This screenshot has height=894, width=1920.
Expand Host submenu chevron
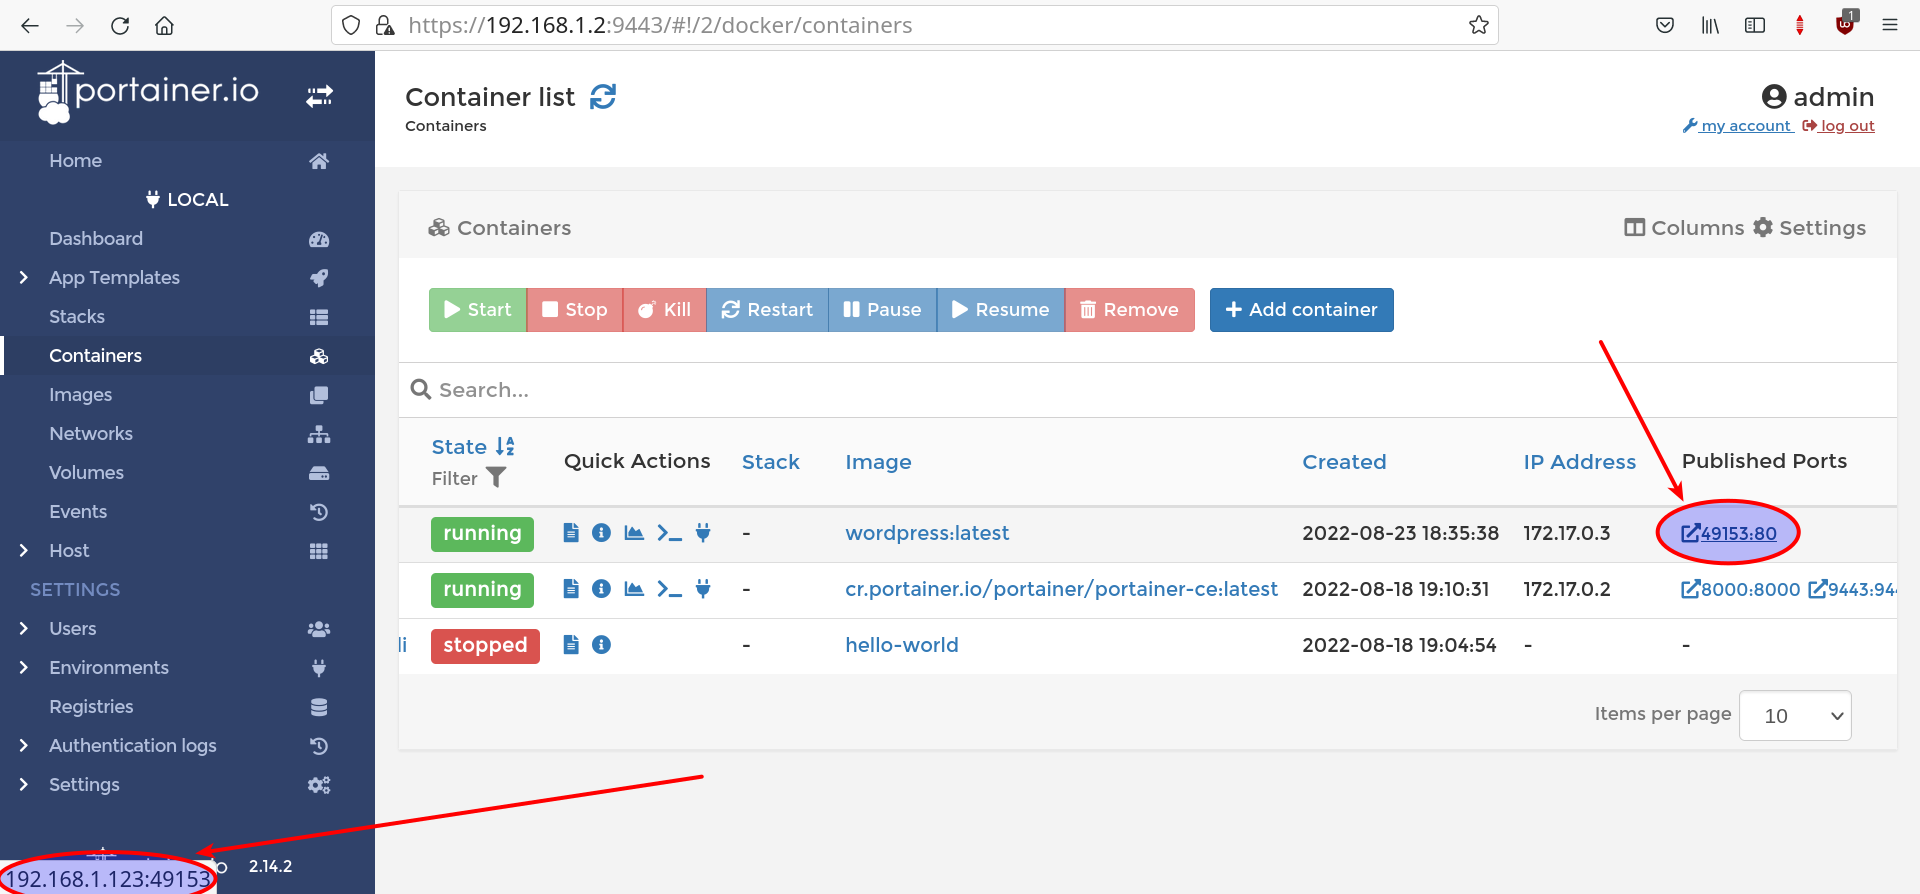pos(23,550)
